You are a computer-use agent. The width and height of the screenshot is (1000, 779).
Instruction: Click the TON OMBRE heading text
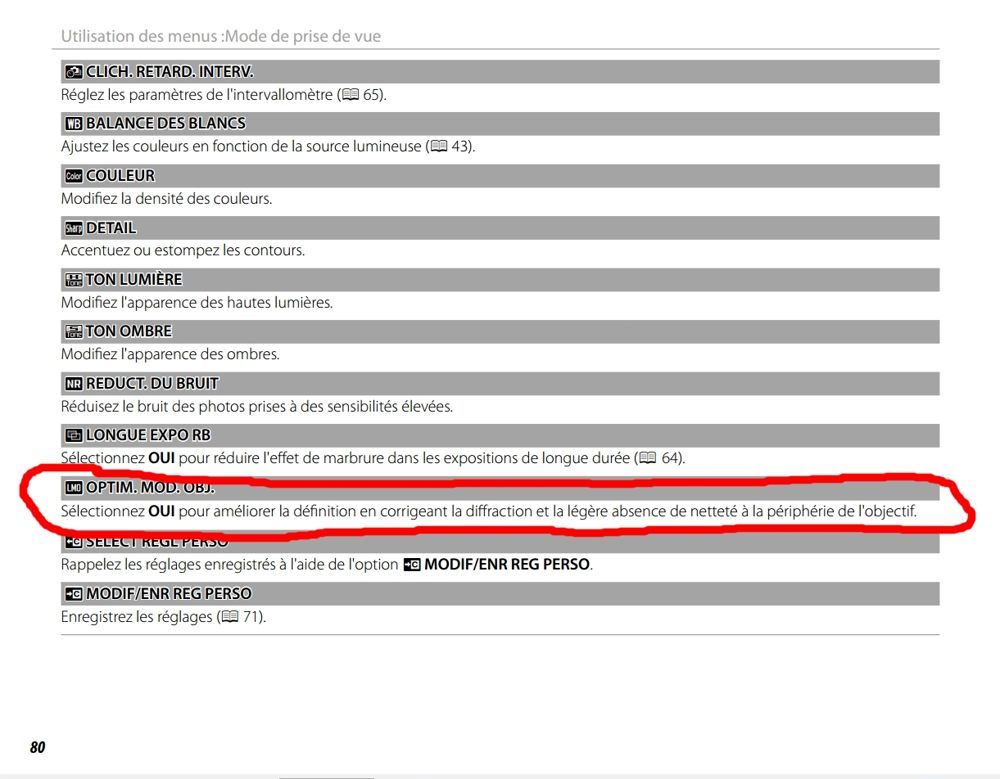129,332
